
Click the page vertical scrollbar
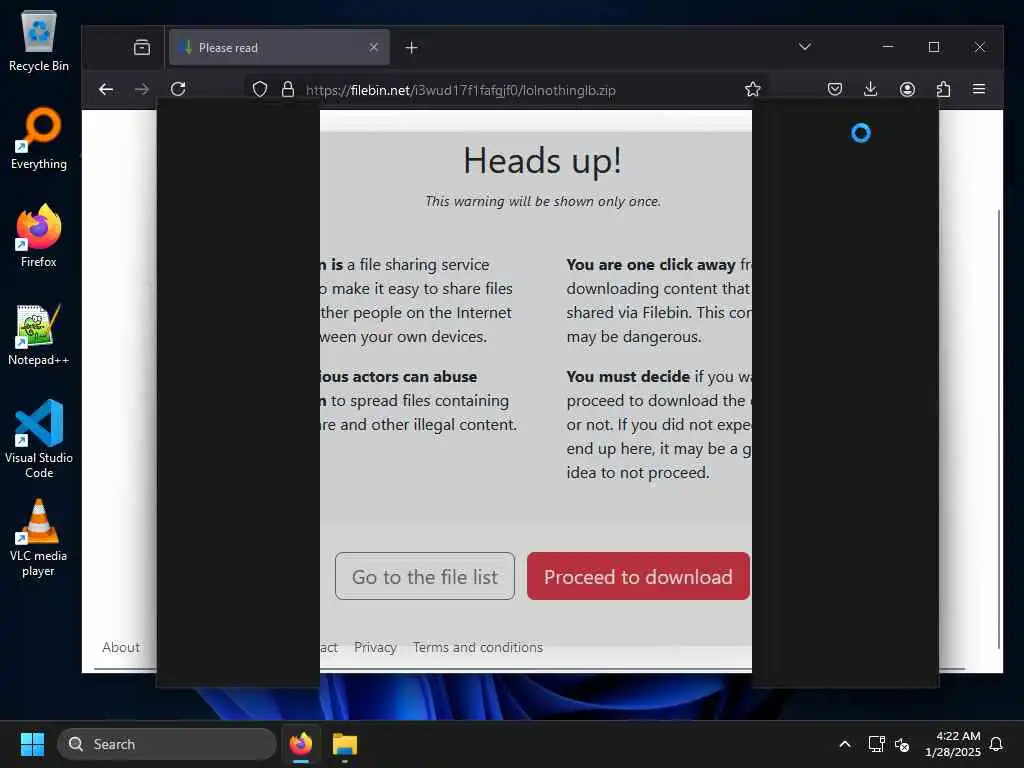[999, 428]
